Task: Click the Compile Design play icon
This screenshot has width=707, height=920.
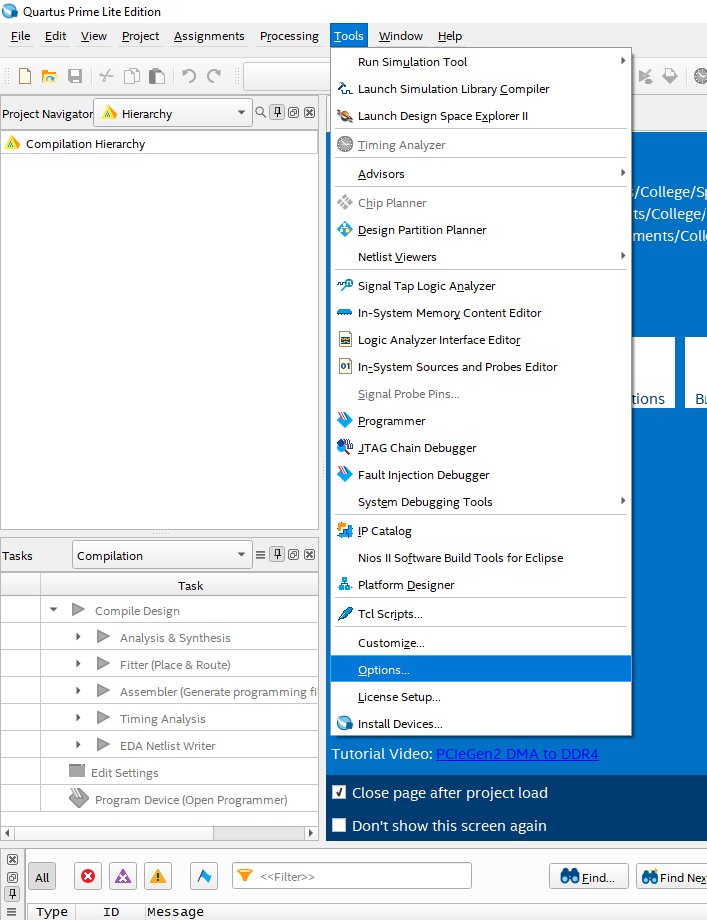Action: point(78,610)
